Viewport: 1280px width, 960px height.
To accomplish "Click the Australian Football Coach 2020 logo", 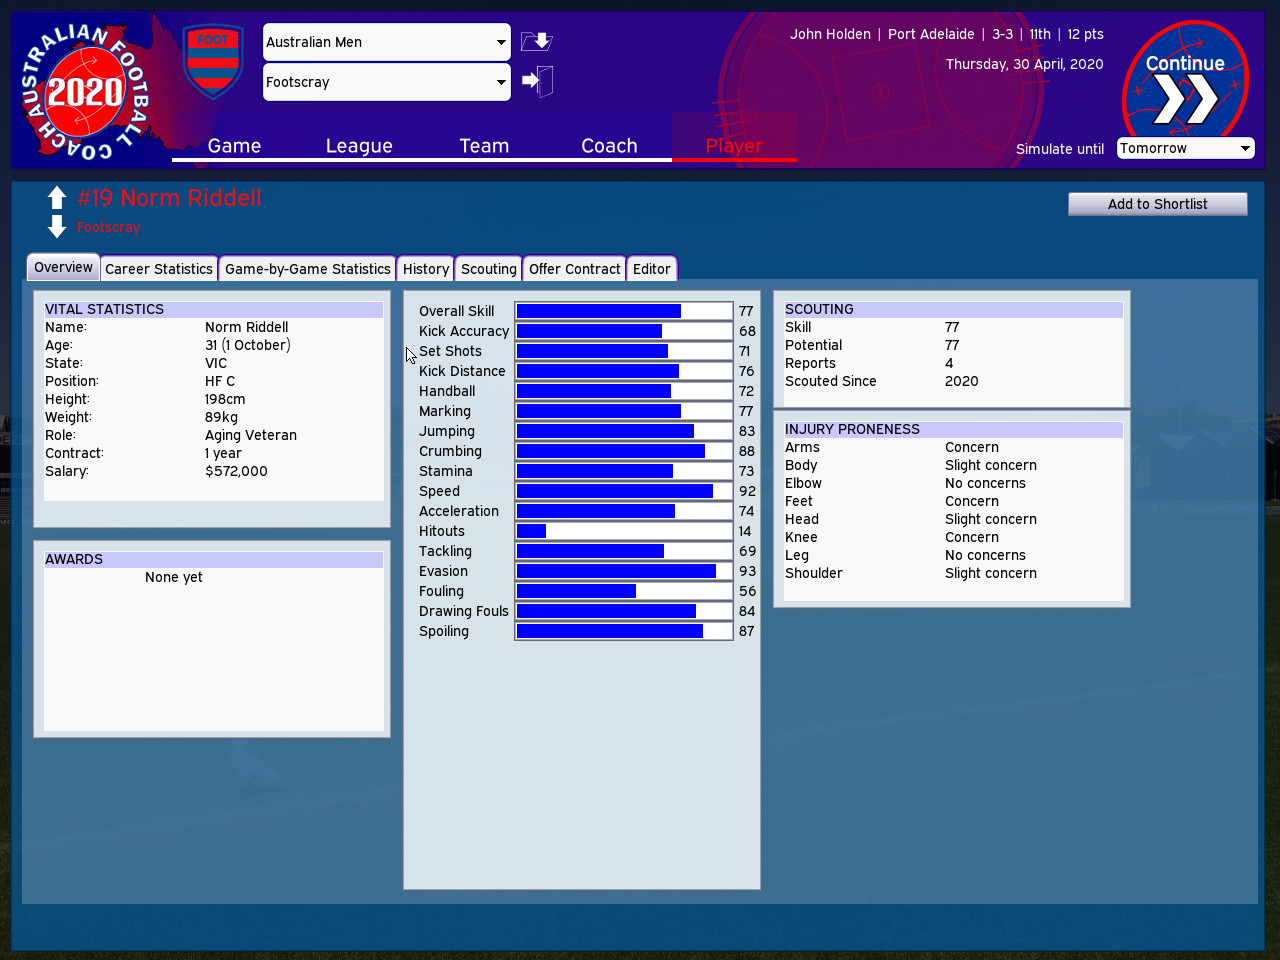I will click(x=85, y=90).
